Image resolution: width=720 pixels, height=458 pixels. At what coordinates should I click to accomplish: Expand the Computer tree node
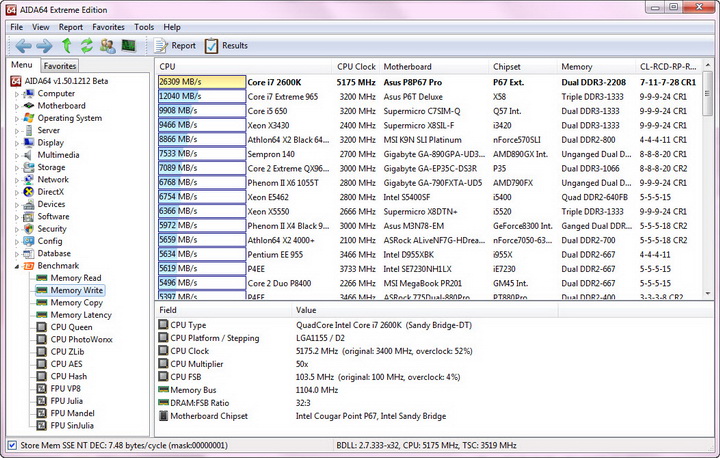click(x=17, y=94)
